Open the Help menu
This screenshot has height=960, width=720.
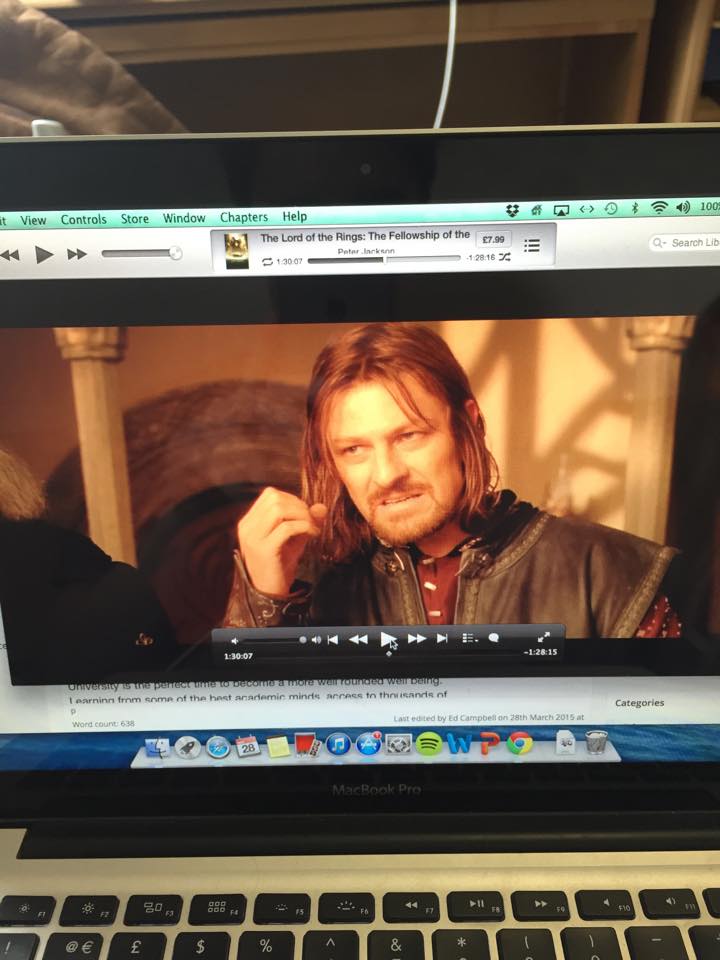click(x=294, y=216)
